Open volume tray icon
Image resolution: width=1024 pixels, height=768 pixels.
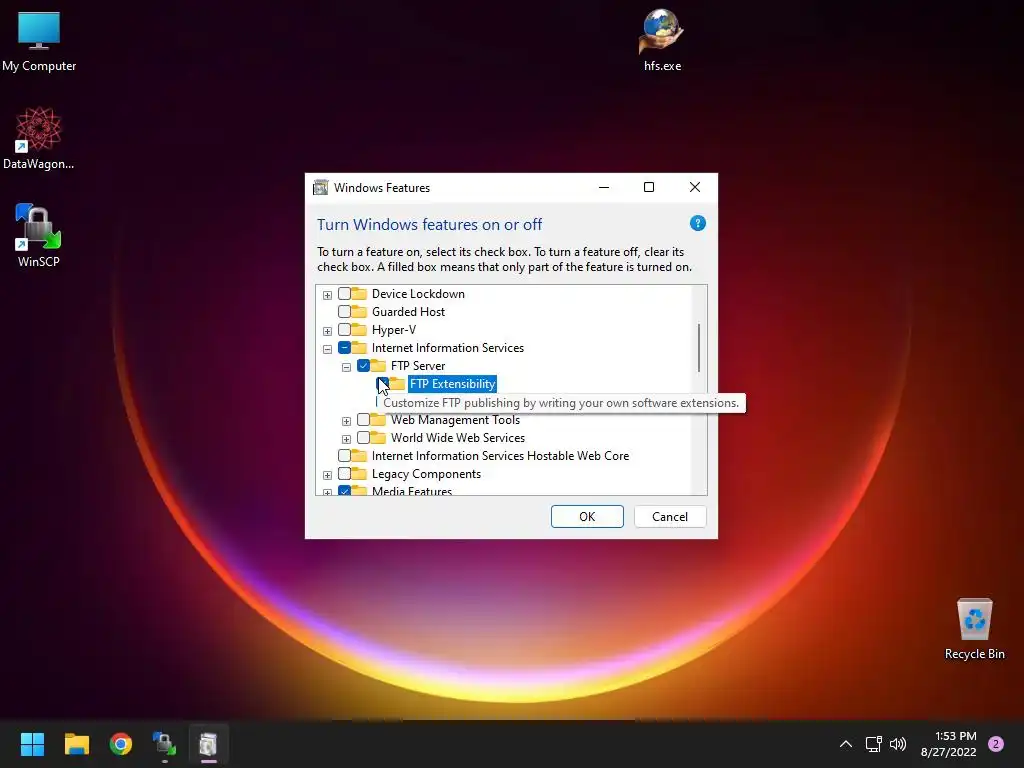[x=898, y=744]
